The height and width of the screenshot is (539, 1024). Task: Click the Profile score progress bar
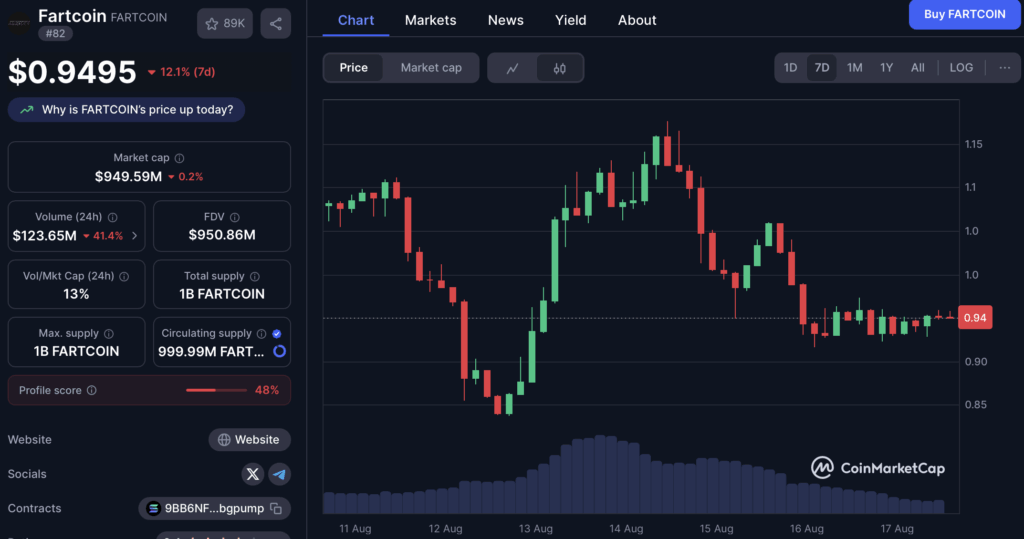(x=216, y=390)
